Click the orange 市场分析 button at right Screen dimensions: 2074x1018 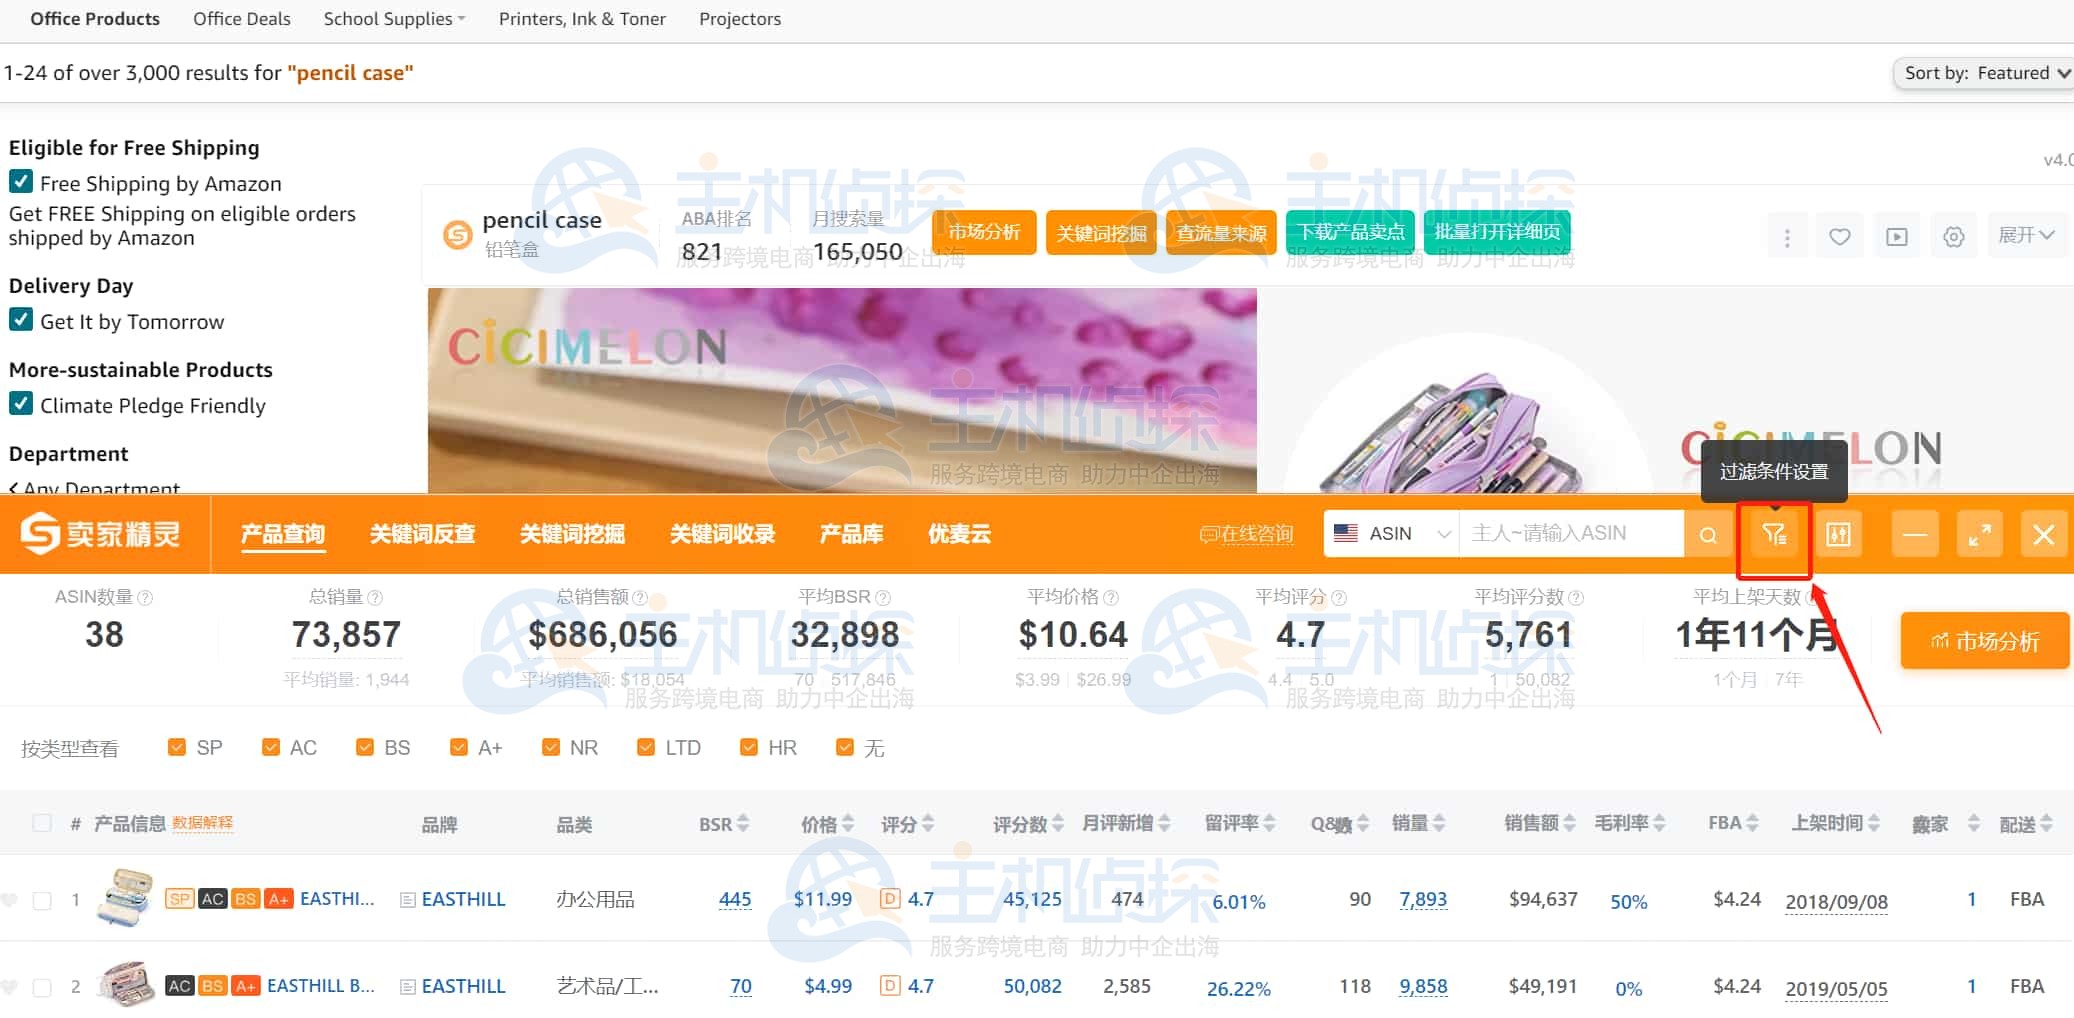coord(1984,641)
